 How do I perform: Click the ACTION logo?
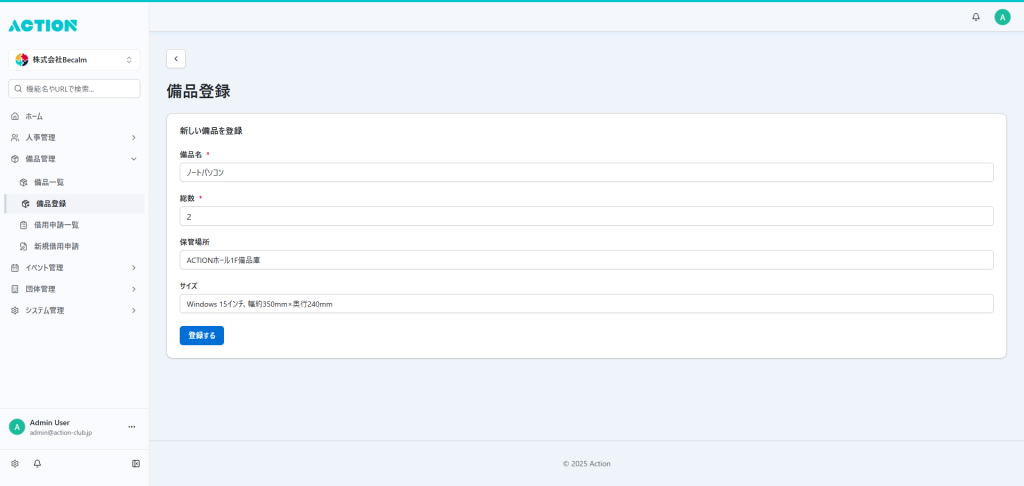click(x=42, y=25)
